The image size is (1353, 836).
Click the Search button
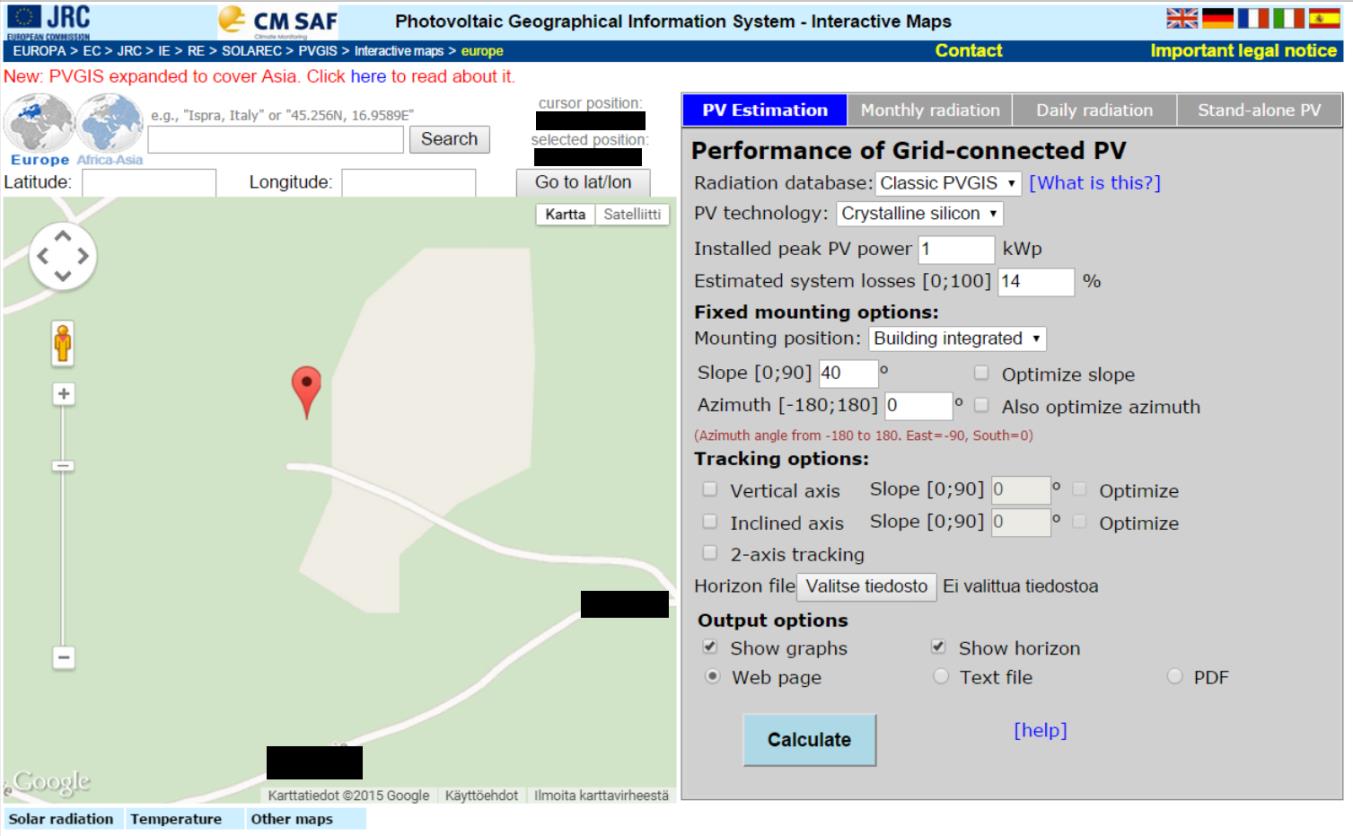tap(449, 139)
